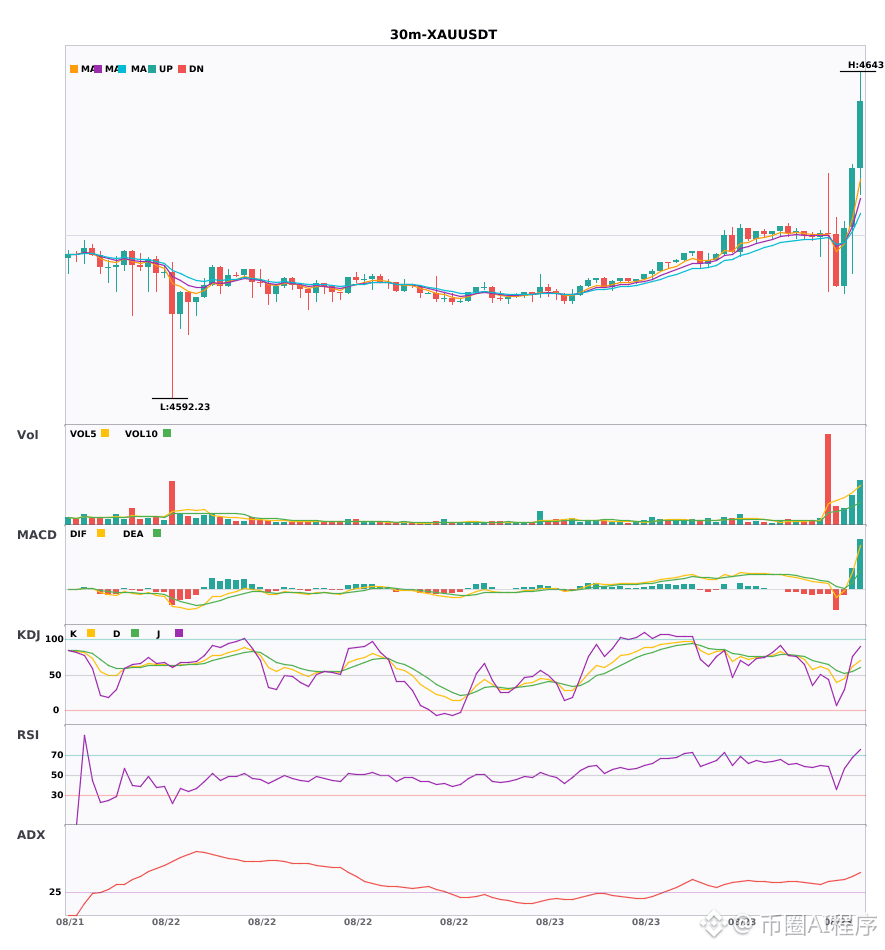This screenshot has width=885, height=950.
Task: Click the red DN legend swatch
Action: click(x=182, y=69)
